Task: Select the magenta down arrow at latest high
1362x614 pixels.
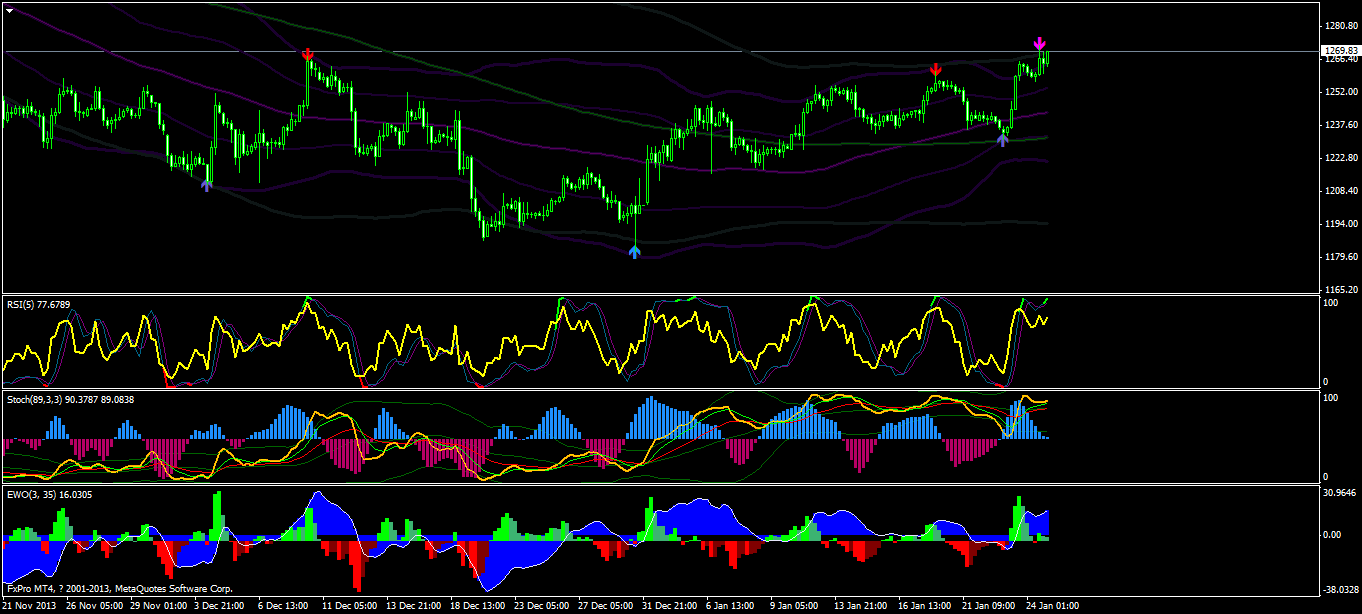Action: click(1040, 44)
